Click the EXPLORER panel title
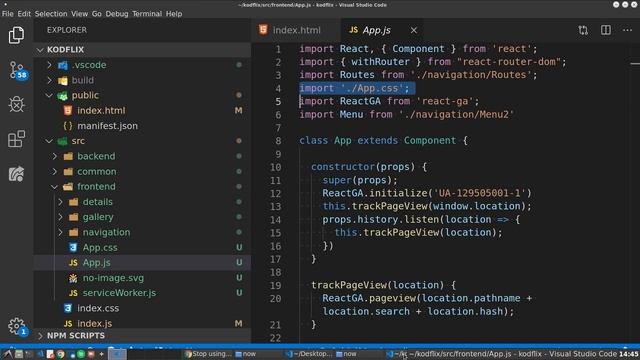Viewport: 640px width, 360px height. pyautogui.click(x=67, y=30)
